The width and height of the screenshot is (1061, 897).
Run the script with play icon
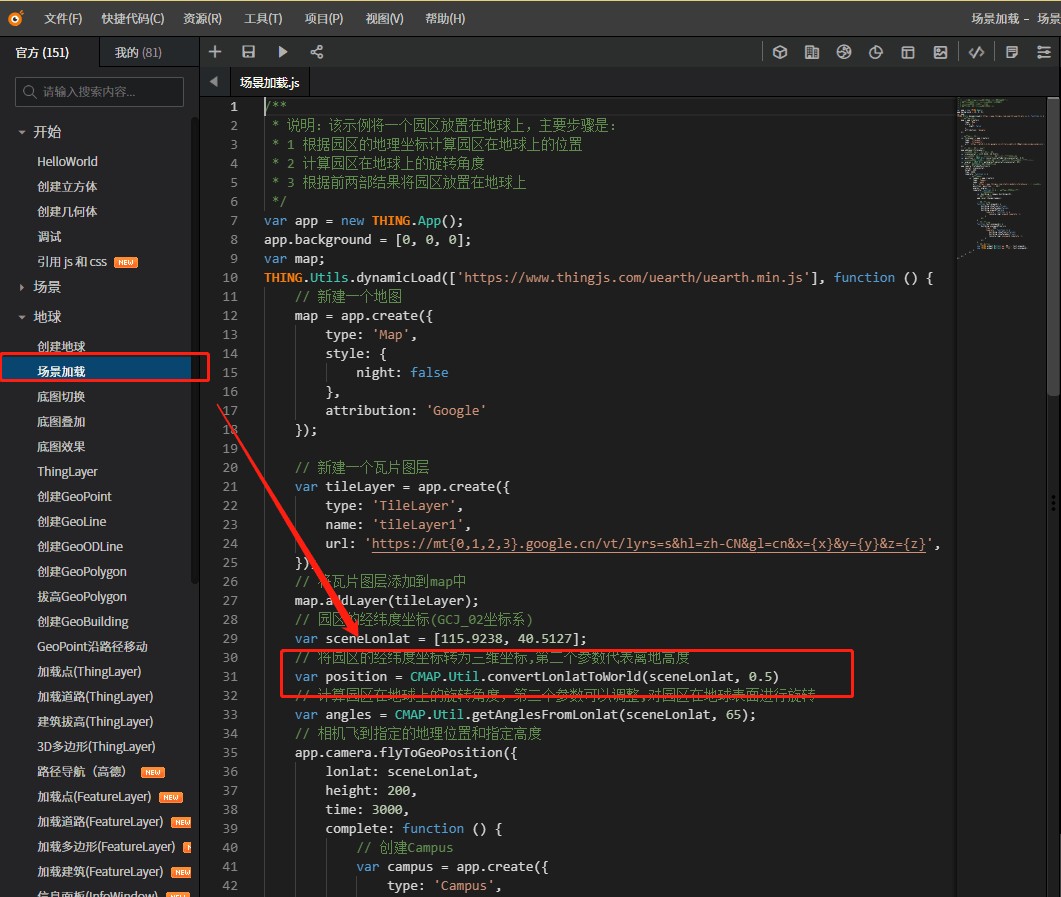pyautogui.click(x=283, y=52)
